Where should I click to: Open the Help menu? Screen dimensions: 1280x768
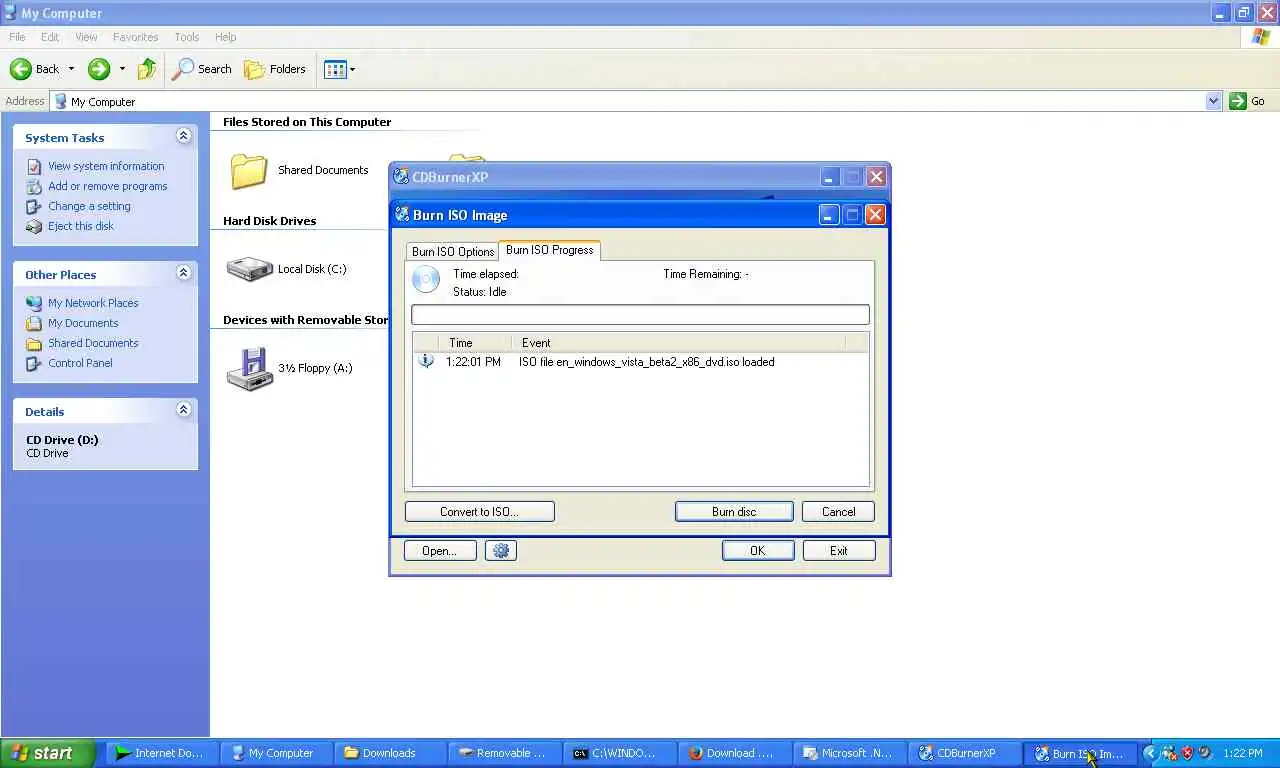coord(226,37)
